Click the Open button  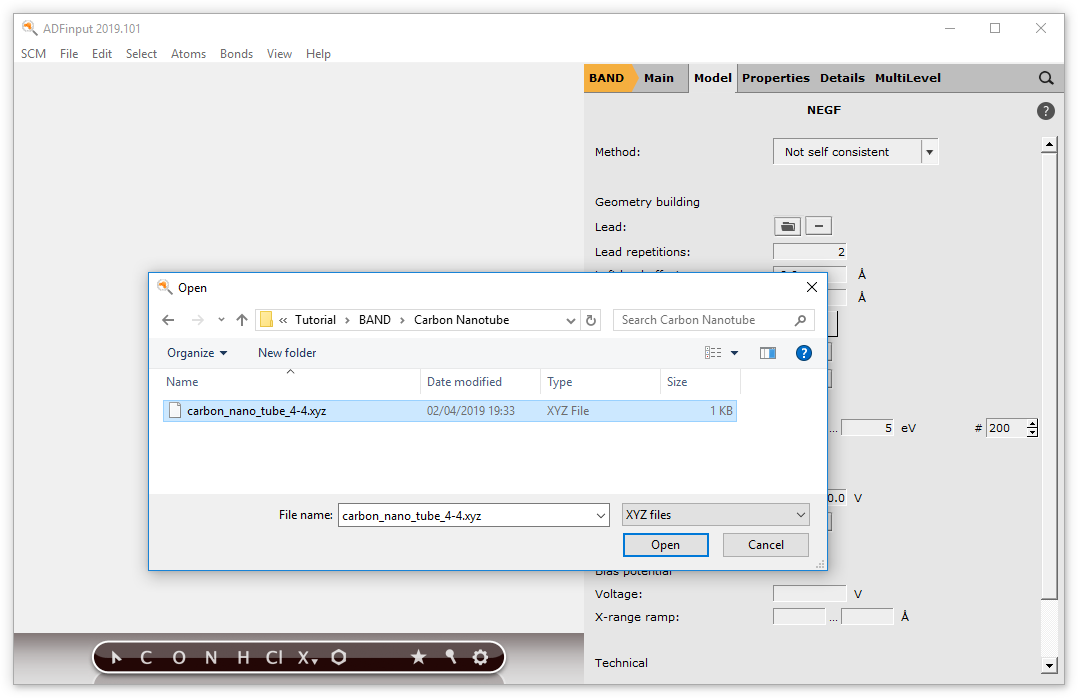click(665, 545)
